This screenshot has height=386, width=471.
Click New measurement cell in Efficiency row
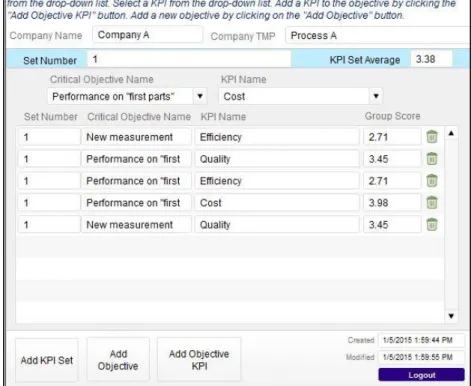(x=136, y=137)
